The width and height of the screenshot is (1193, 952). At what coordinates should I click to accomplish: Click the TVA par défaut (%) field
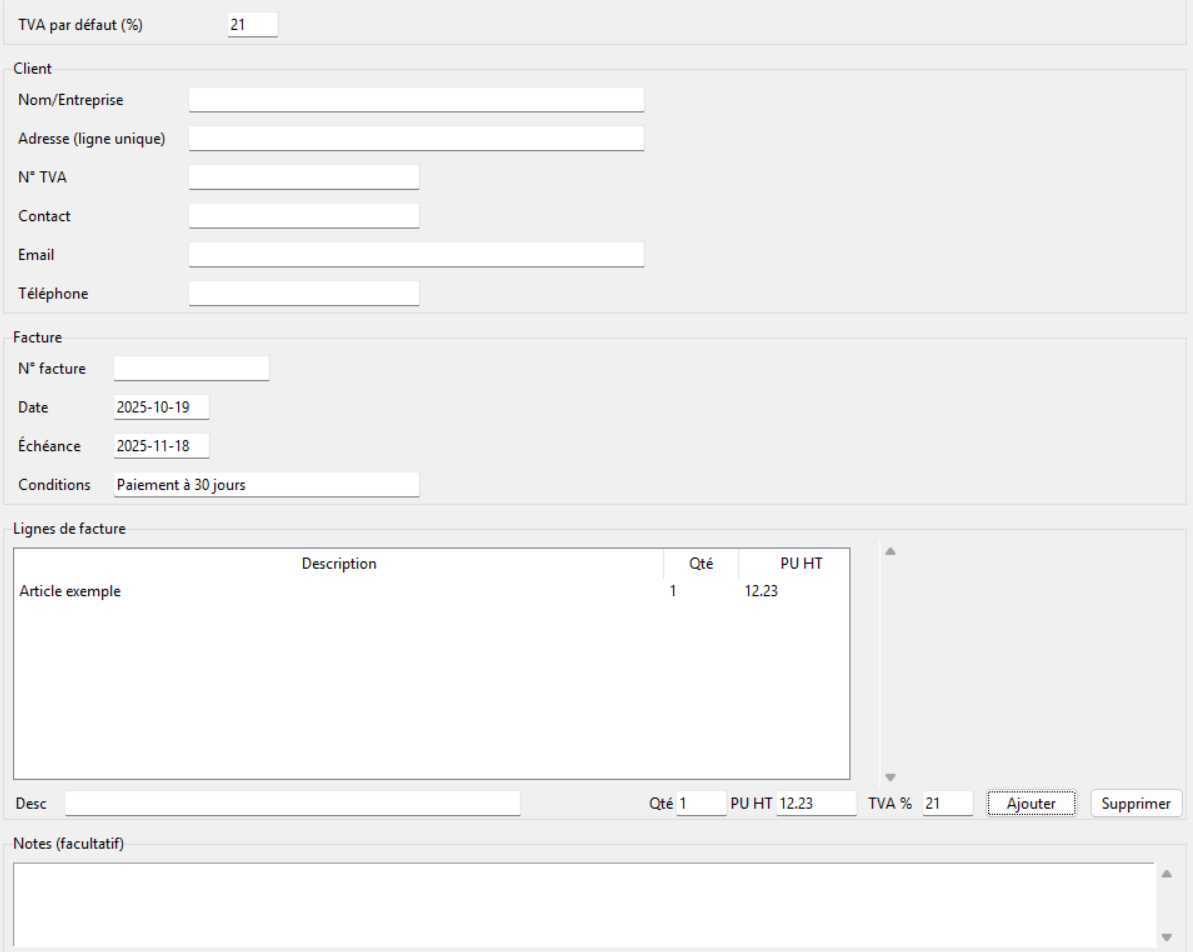coord(253,25)
